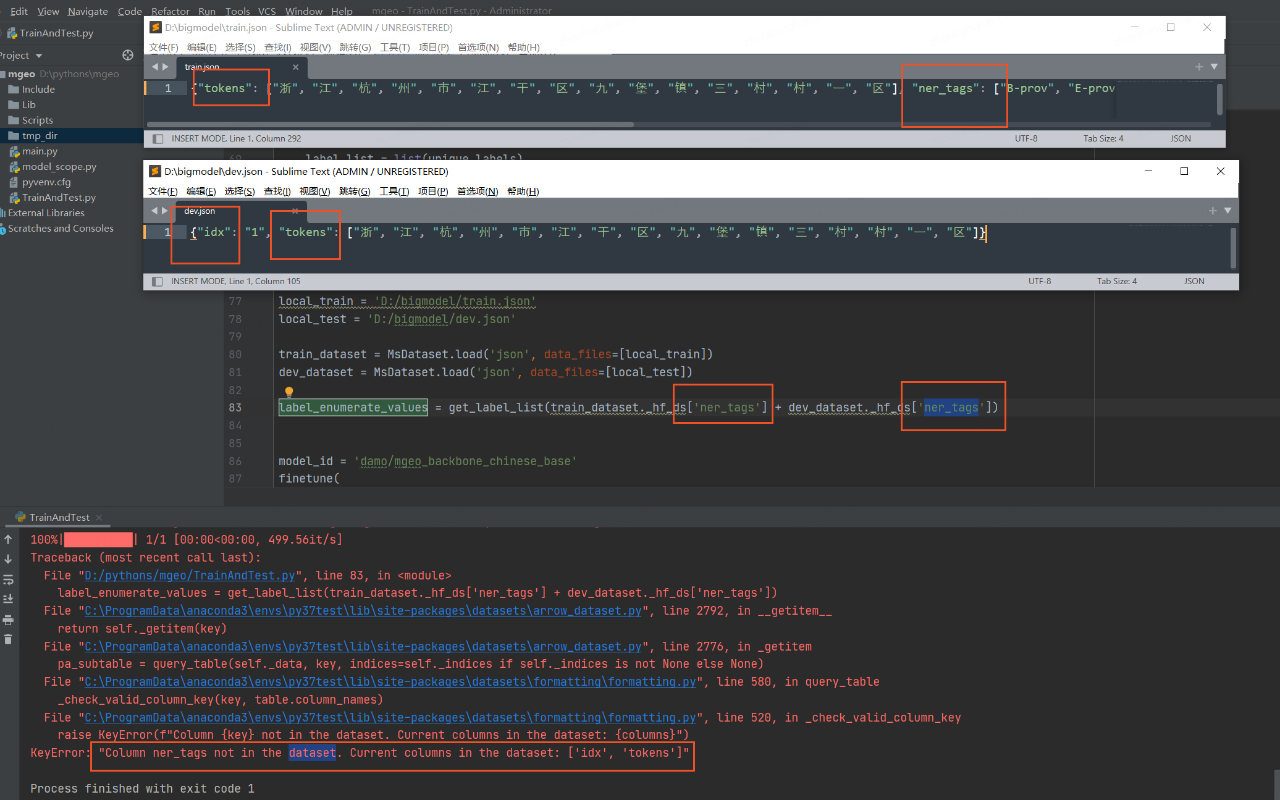Add a new tab in the train.json window

(x=1199, y=67)
